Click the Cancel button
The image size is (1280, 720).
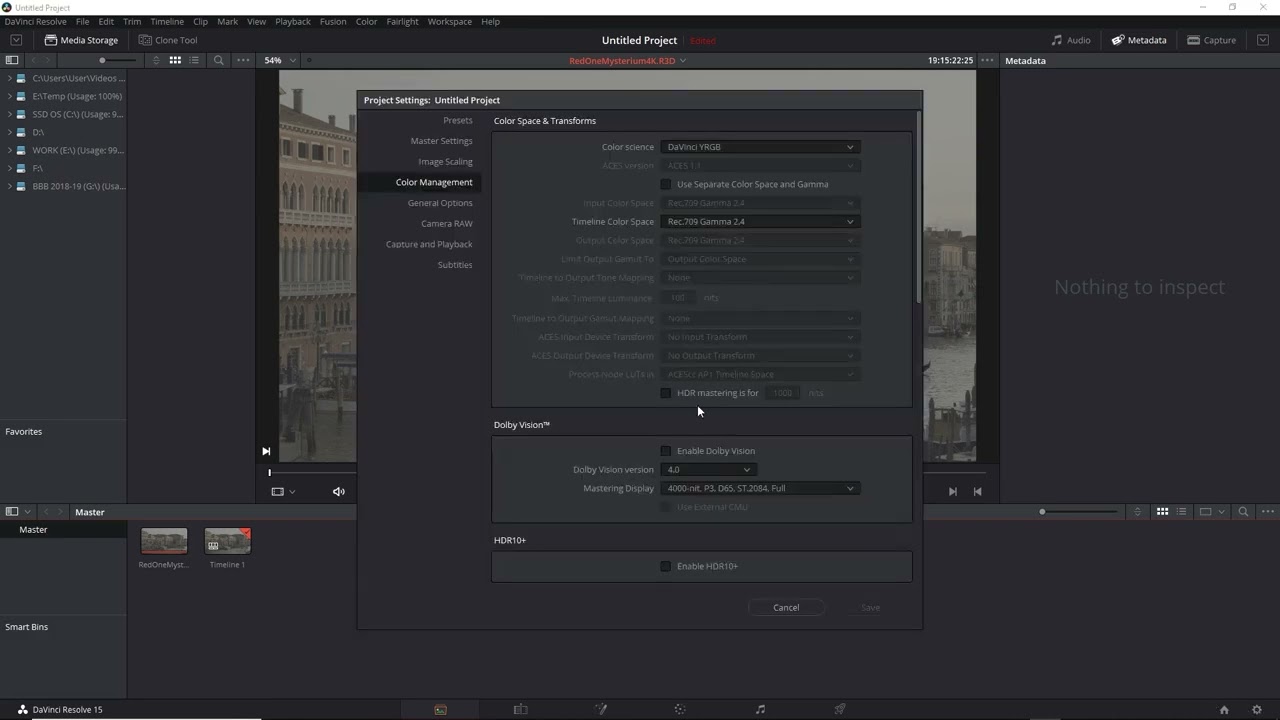click(x=786, y=608)
